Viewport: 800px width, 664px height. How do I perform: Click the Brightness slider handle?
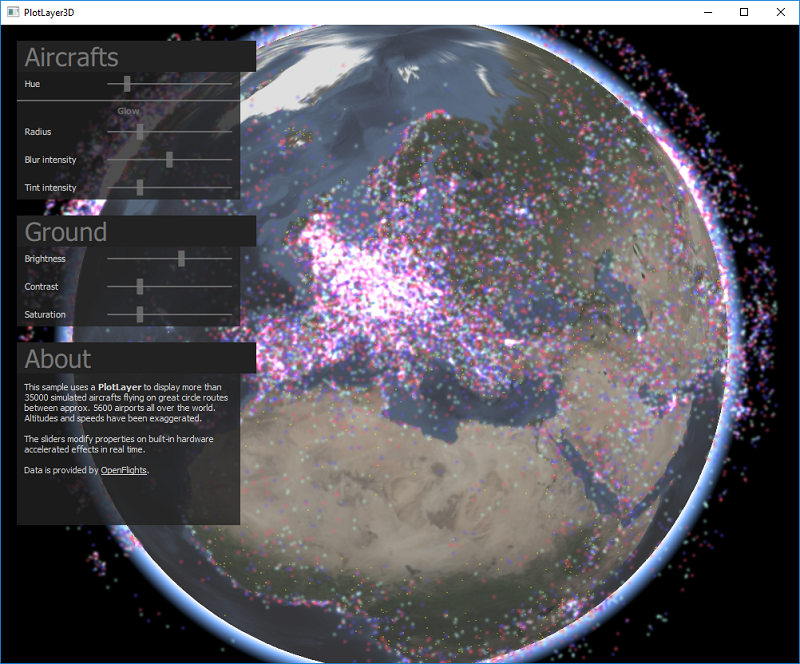click(x=181, y=259)
